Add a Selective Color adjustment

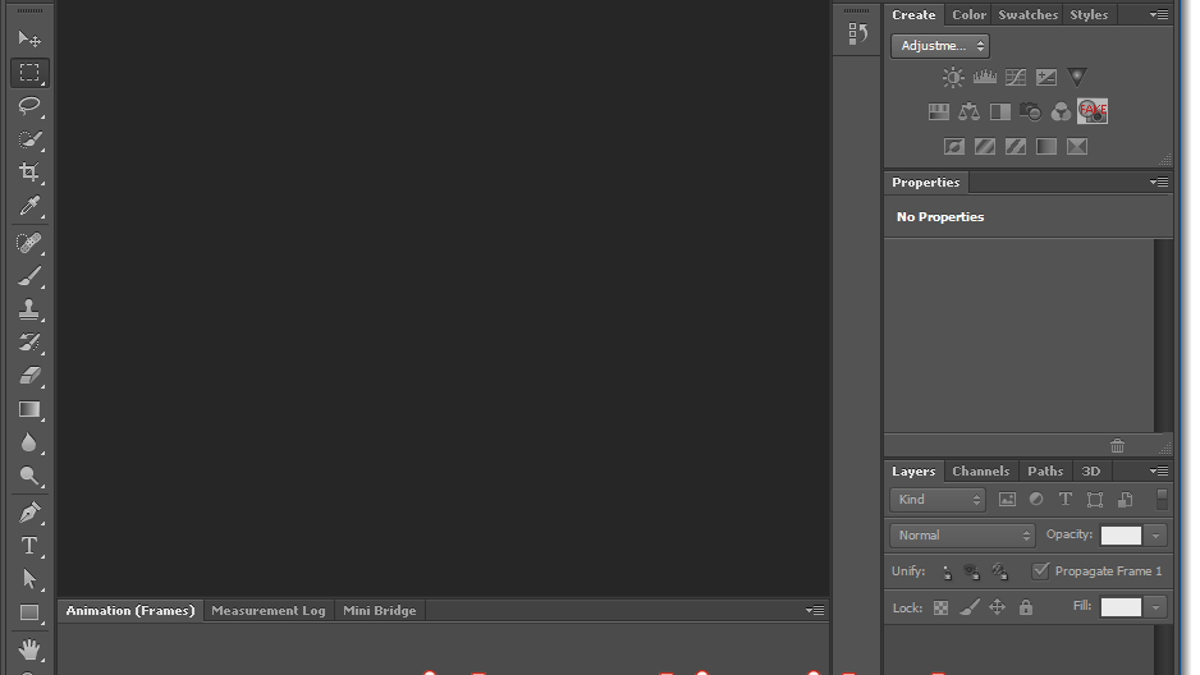[x=1077, y=147]
